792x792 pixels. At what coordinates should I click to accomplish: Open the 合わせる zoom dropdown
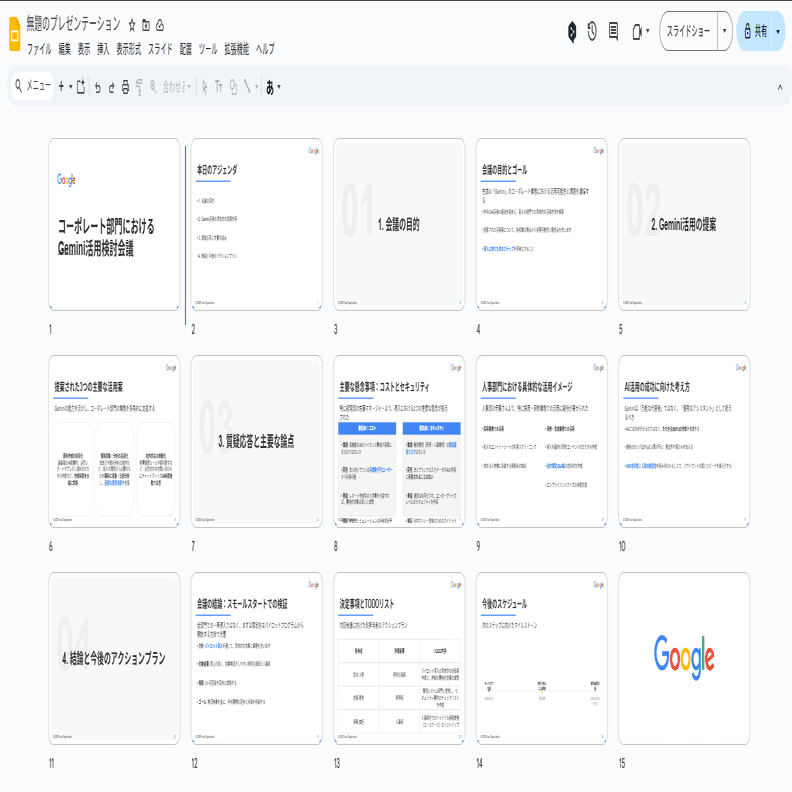point(177,87)
